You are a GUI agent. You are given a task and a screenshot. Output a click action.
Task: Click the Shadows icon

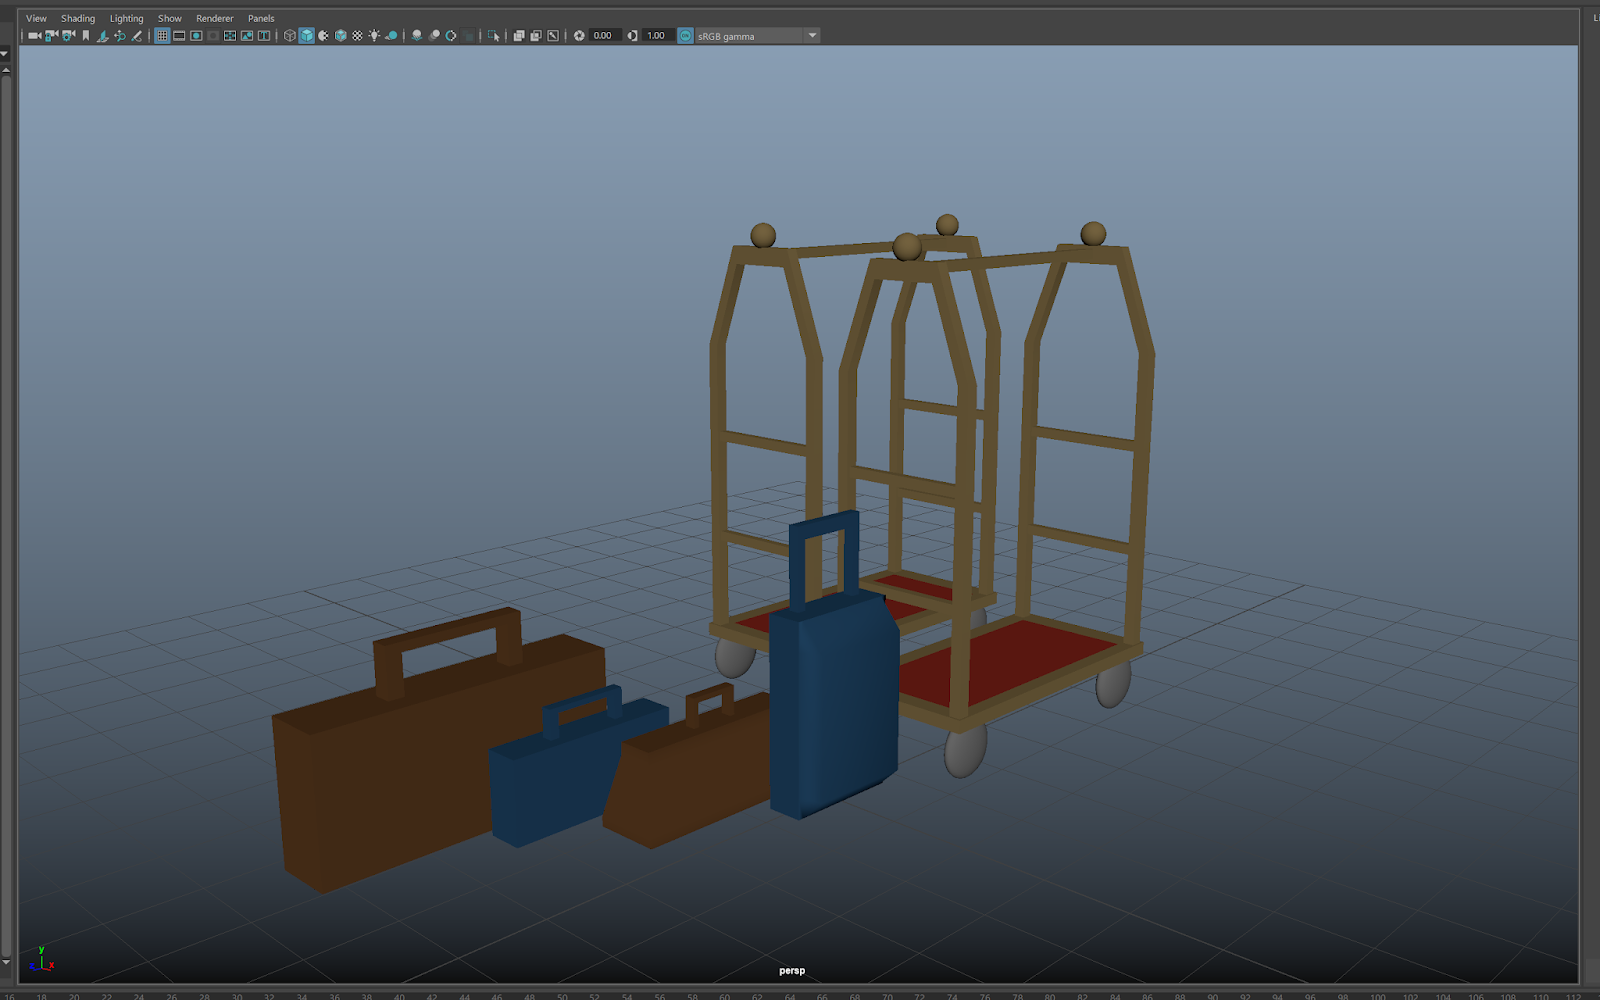tap(392, 36)
